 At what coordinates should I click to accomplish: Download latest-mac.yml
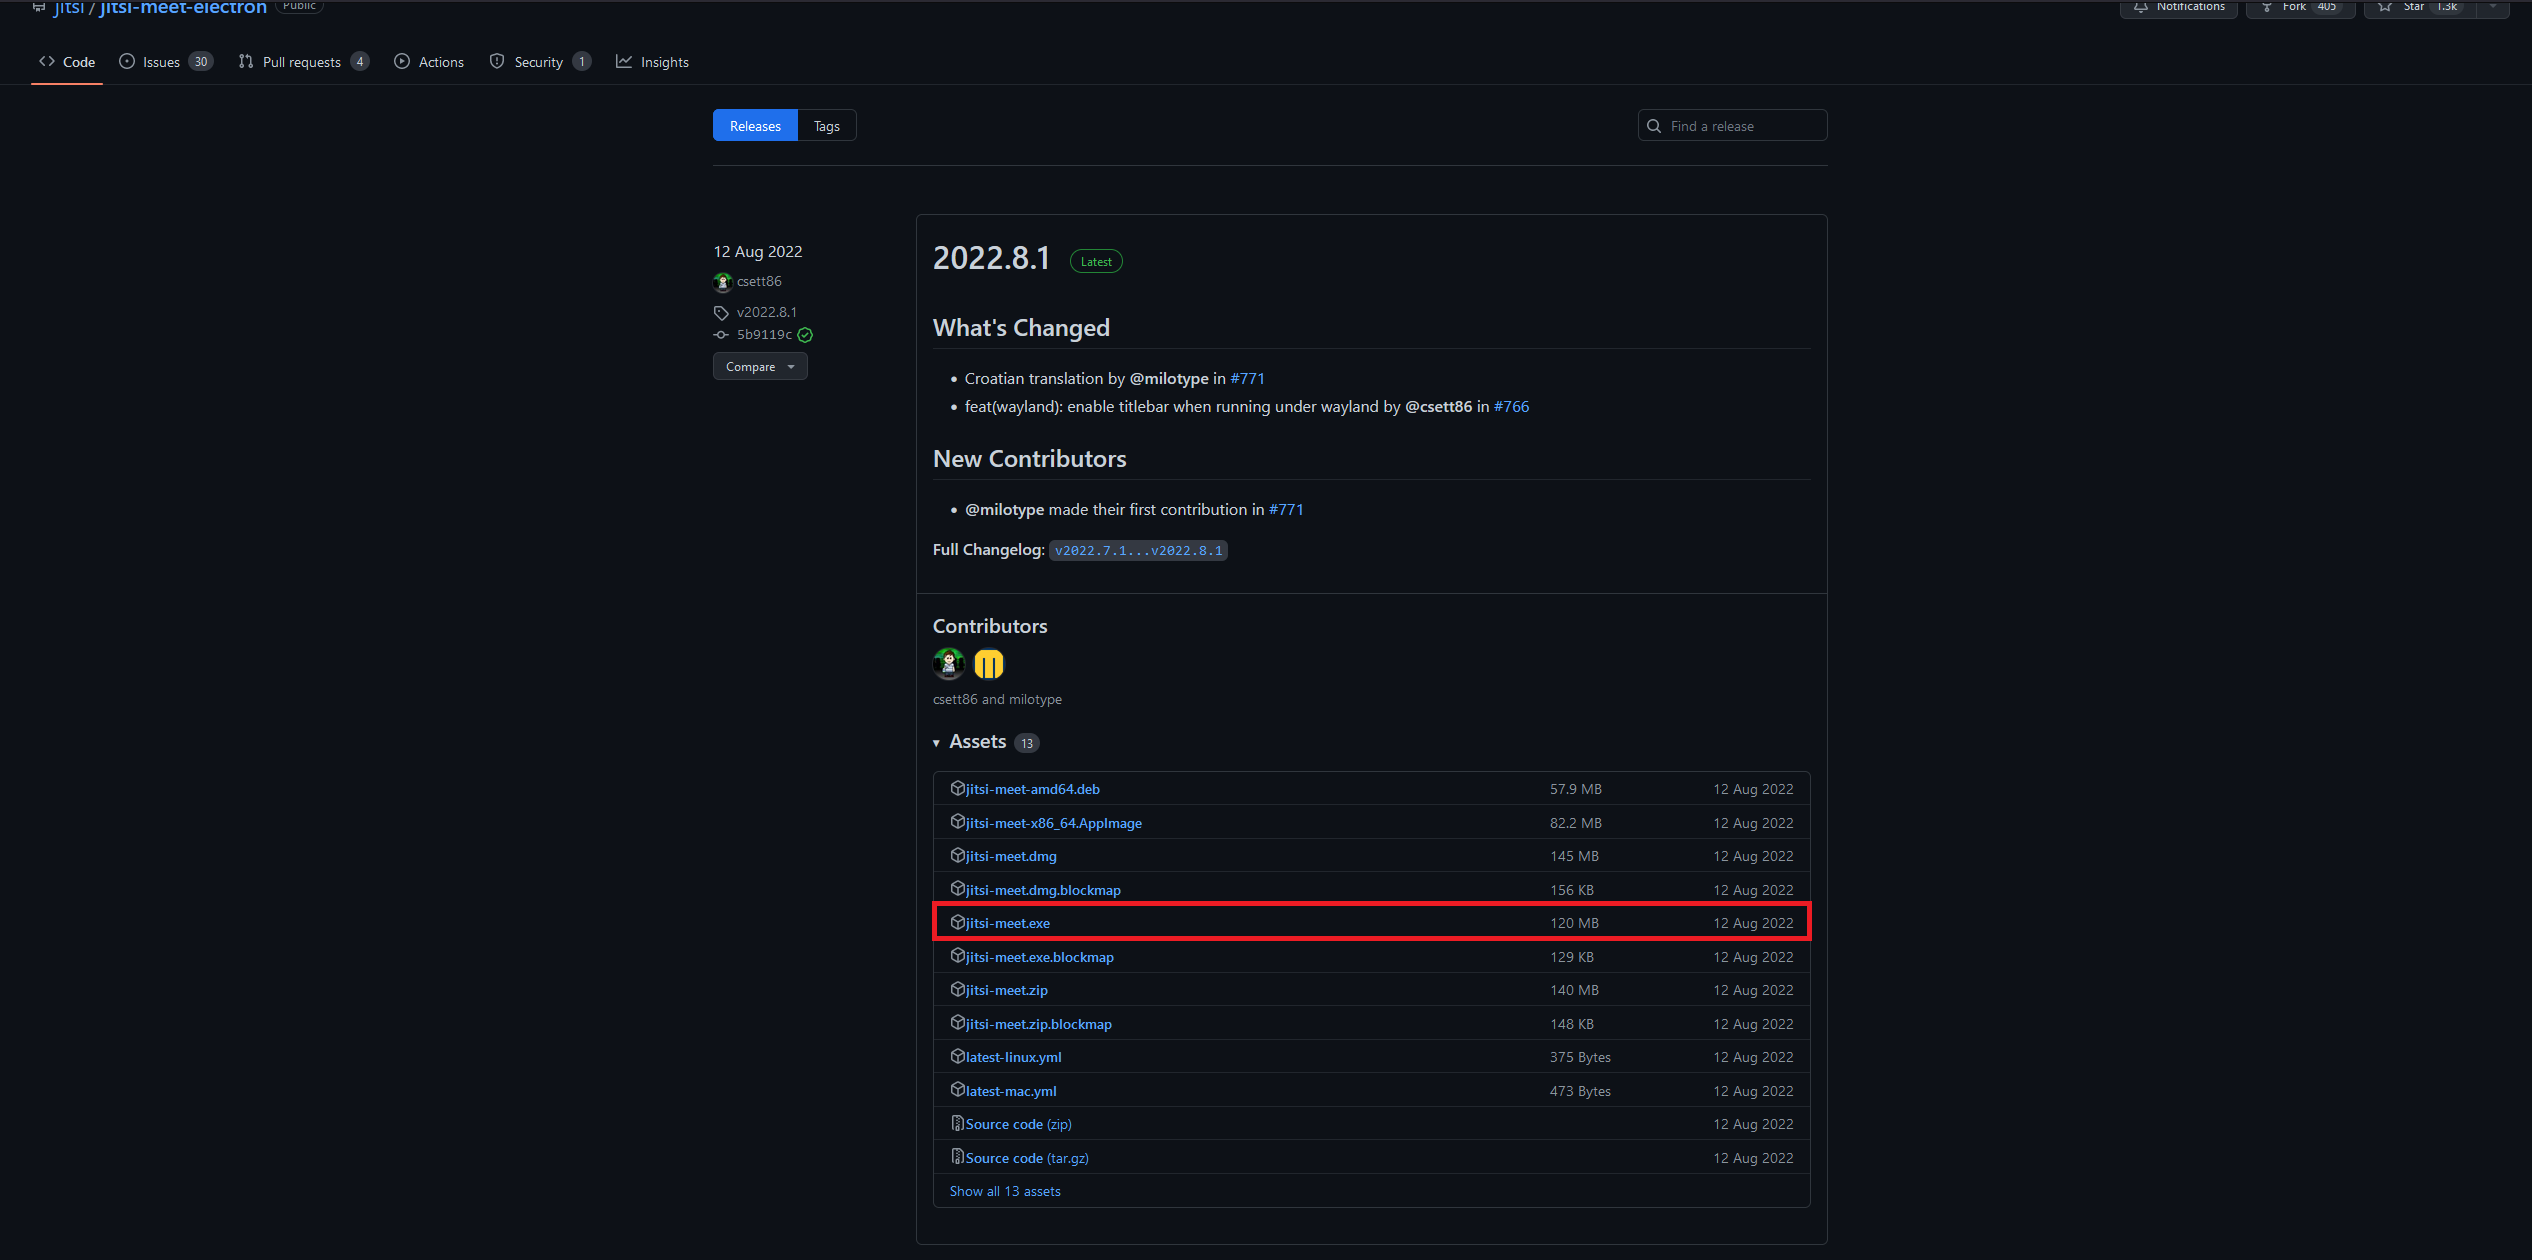pyautogui.click(x=1011, y=1091)
